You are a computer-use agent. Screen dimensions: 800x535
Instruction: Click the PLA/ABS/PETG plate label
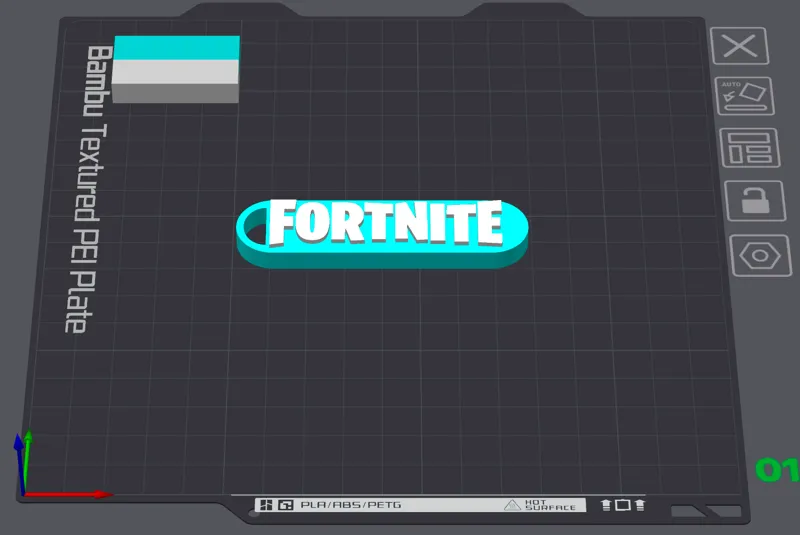point(351,505)
